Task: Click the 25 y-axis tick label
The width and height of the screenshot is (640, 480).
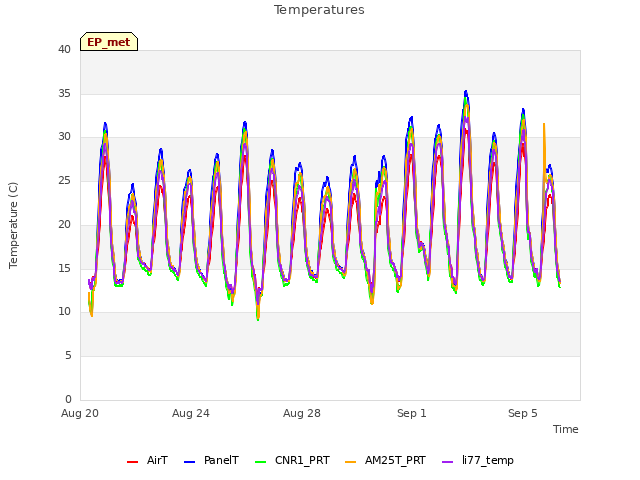Action: (64, 180)
